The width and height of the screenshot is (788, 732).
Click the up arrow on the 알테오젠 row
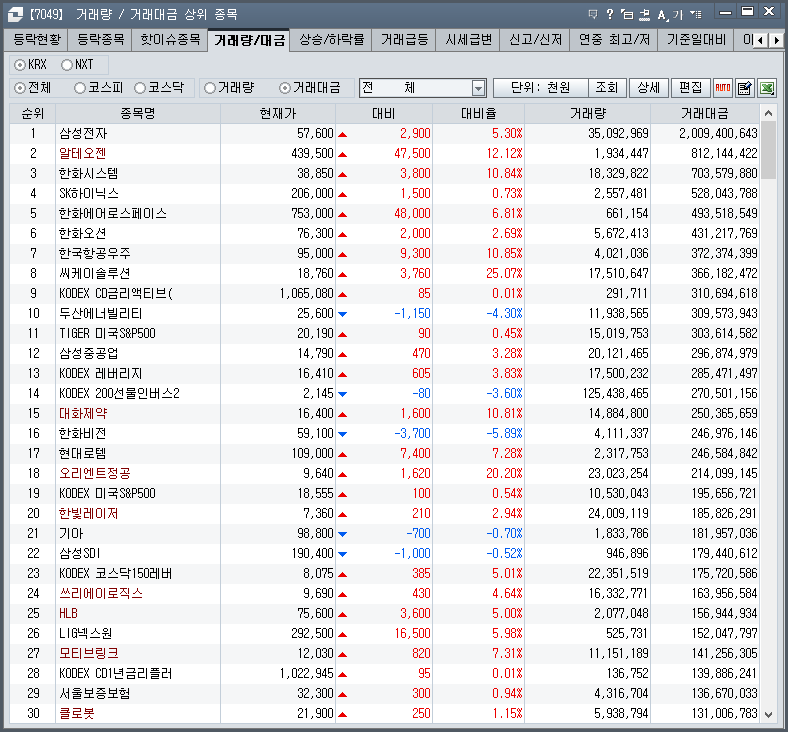coord(343,154)
